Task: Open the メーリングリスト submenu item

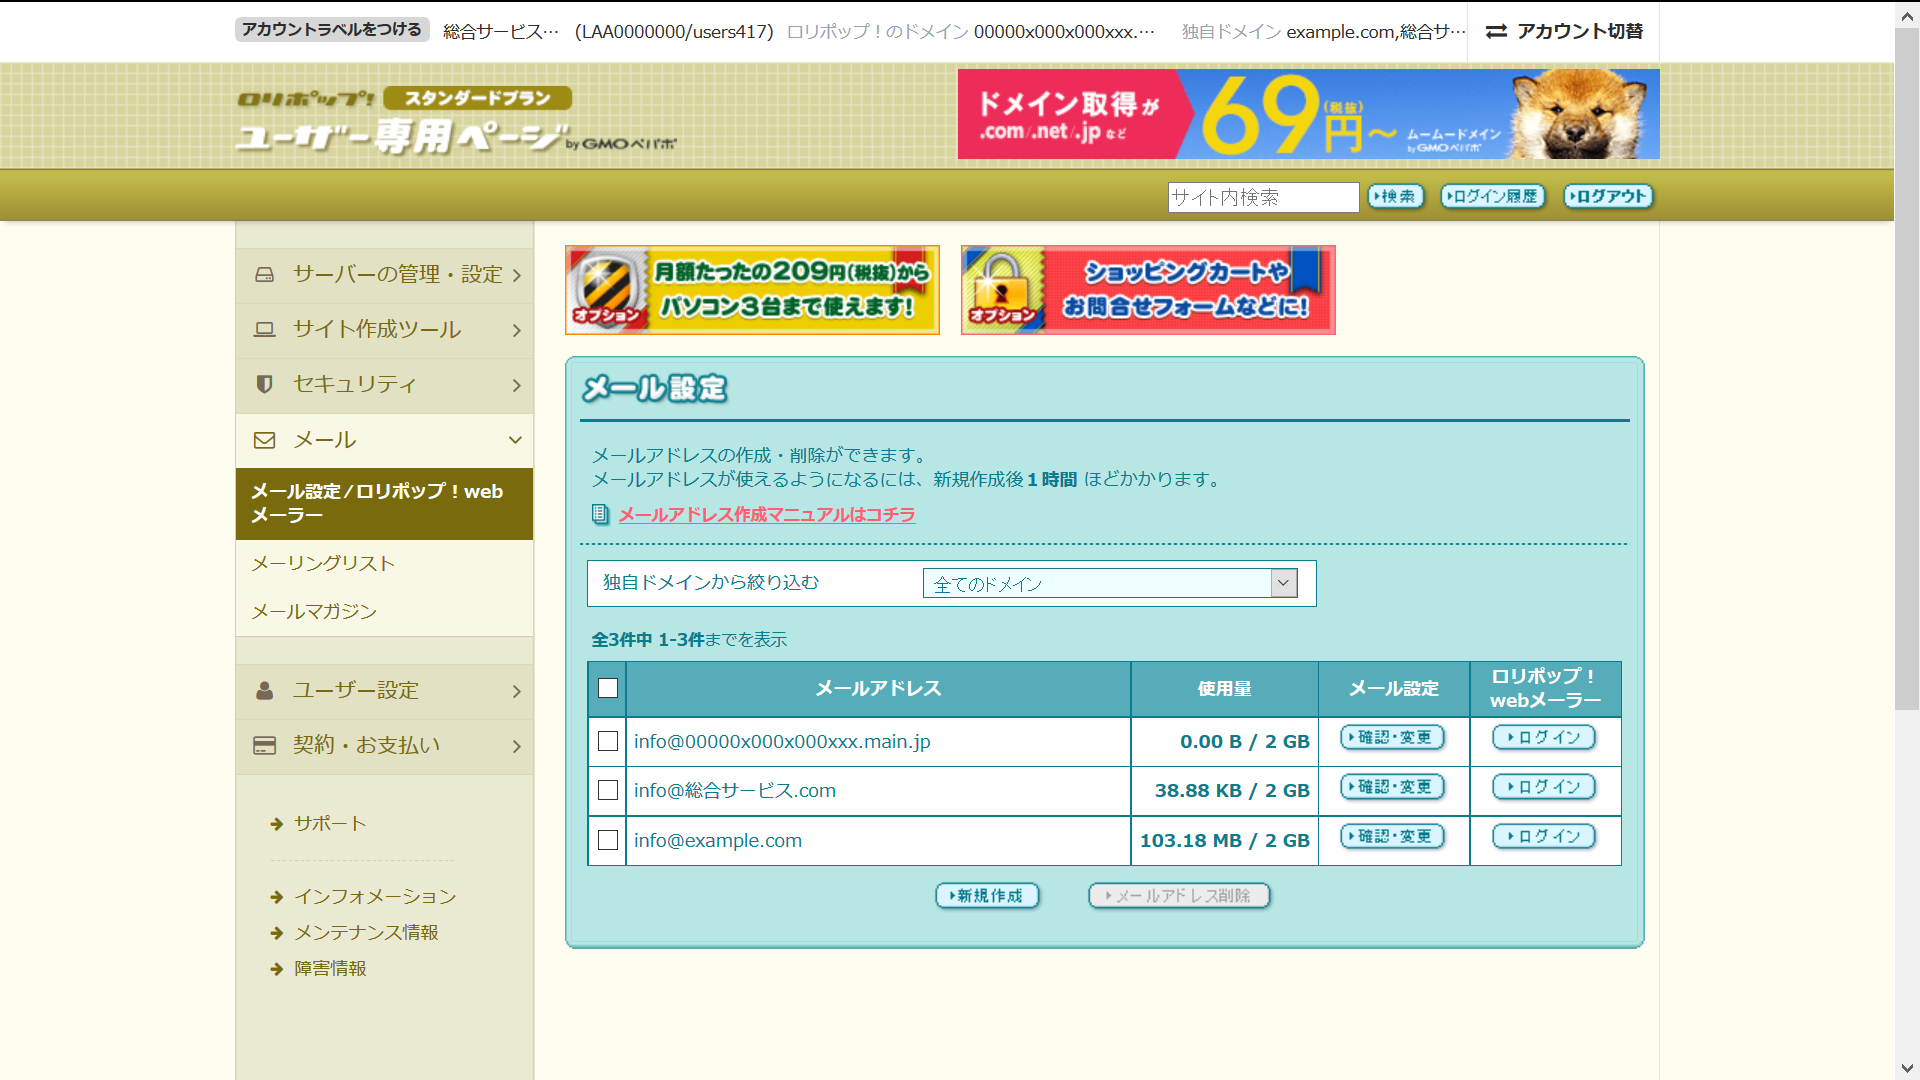Action: pyautogui.click(x=323, y=563)
